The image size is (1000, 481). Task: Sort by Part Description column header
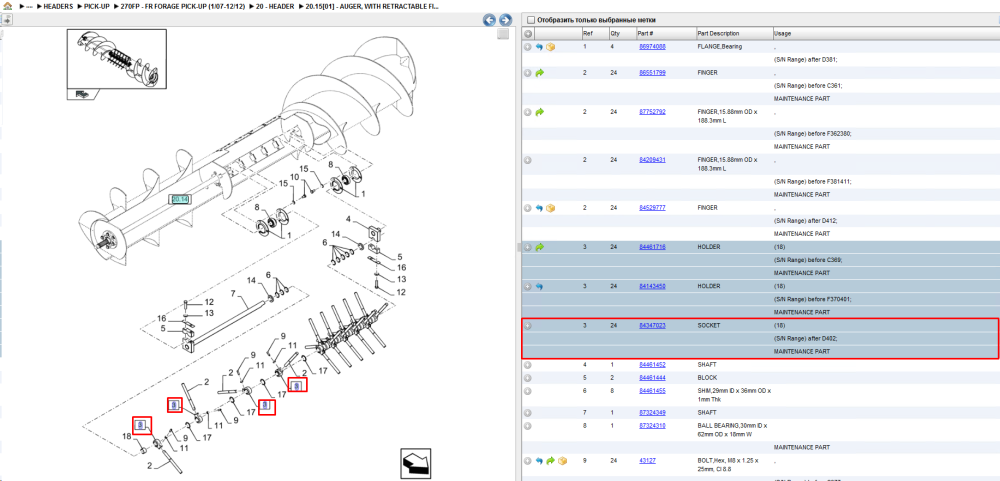733,34
